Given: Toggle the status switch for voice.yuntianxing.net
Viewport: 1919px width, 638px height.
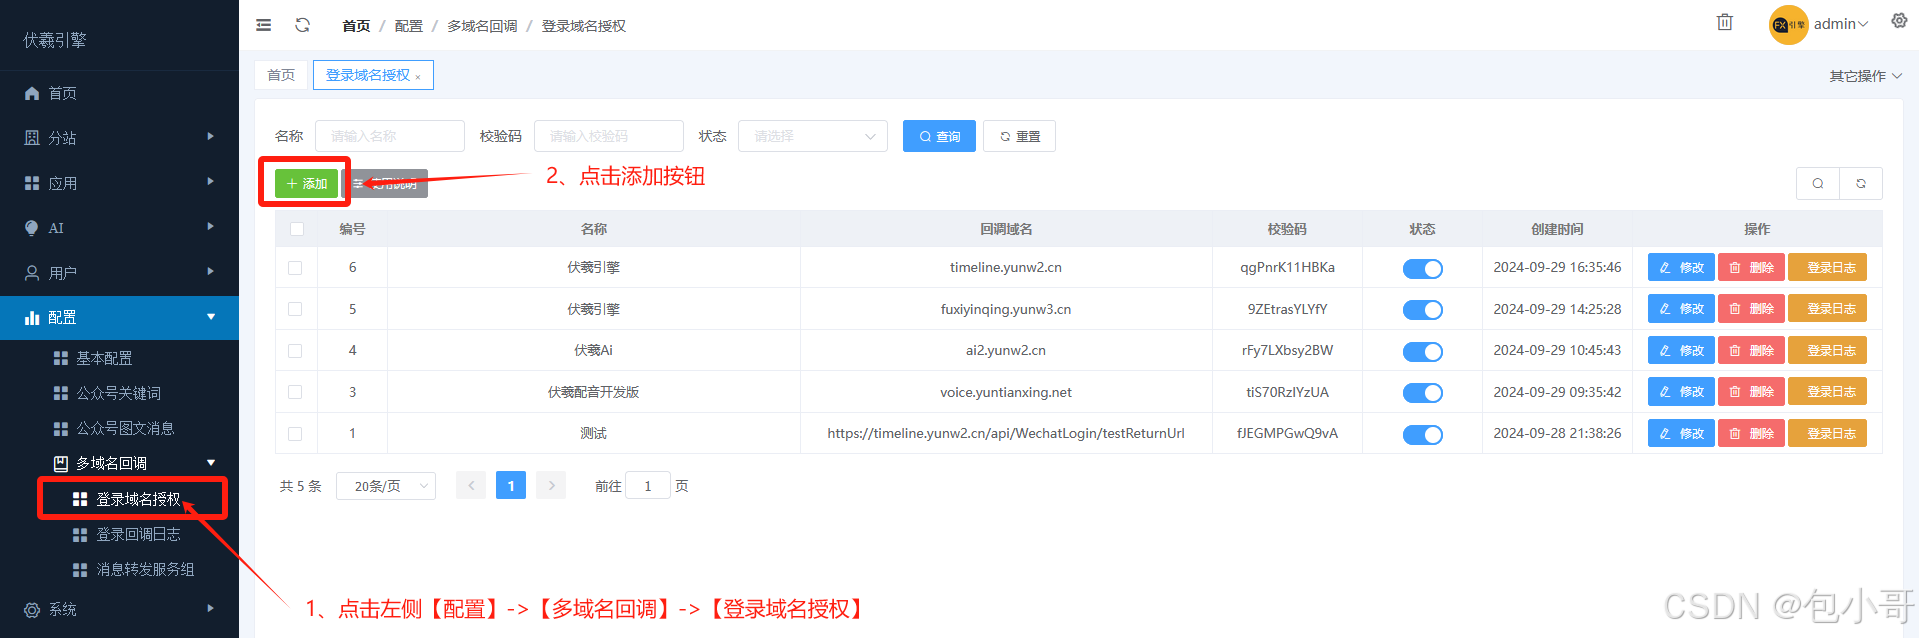Looking at the screenshot, I should 1422,393.
